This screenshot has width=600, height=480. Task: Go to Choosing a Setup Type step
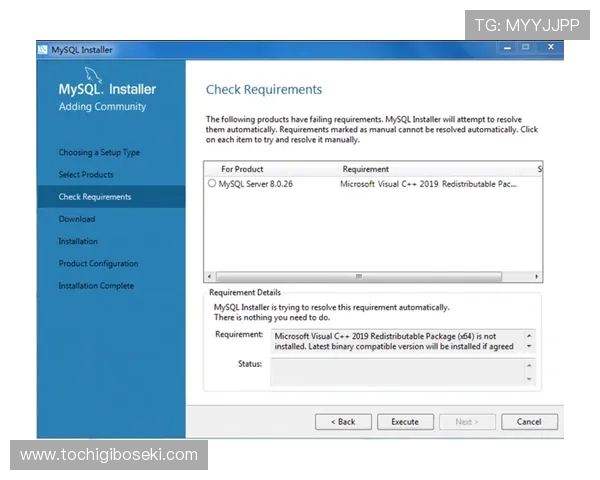tap(99, 152)
